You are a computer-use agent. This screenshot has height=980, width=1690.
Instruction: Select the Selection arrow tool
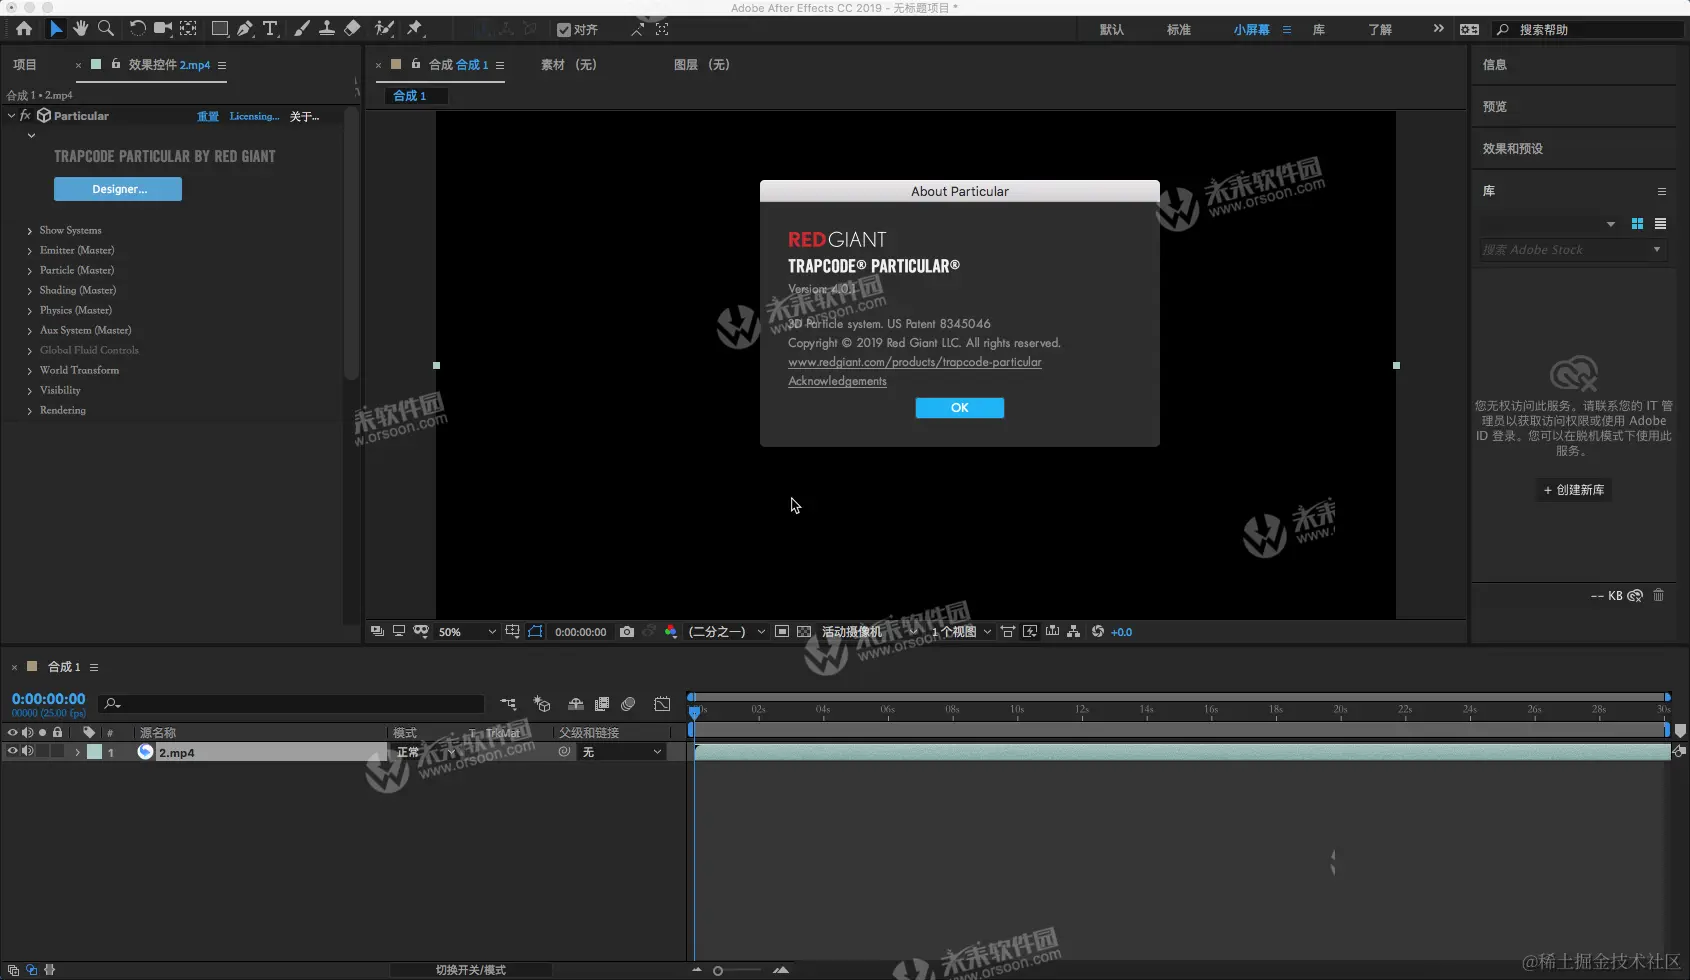pyautogui.click(x=56, y=29)
